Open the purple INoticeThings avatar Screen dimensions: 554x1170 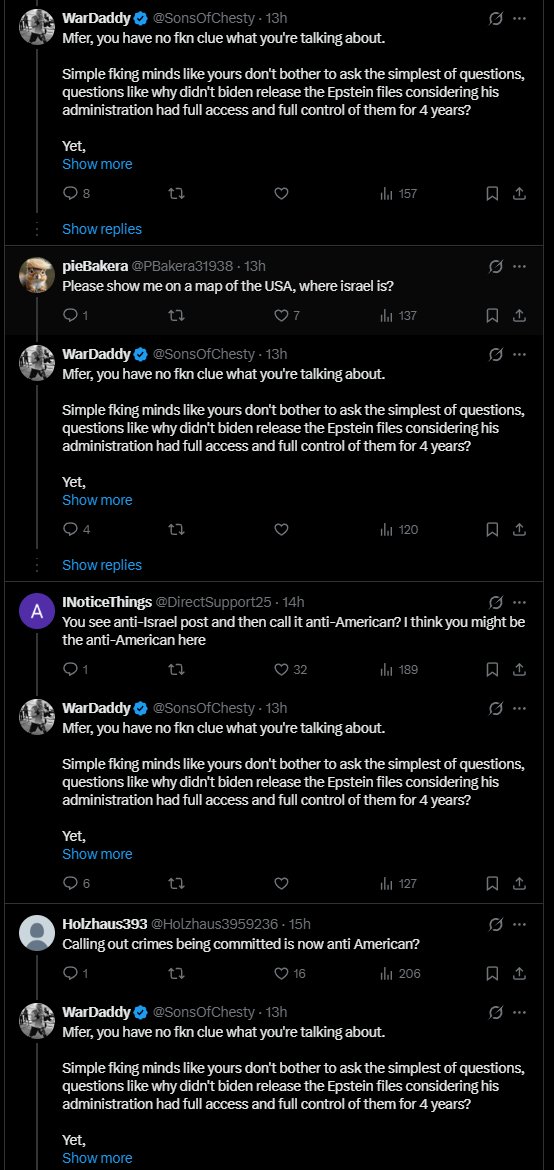coord(37,610)
